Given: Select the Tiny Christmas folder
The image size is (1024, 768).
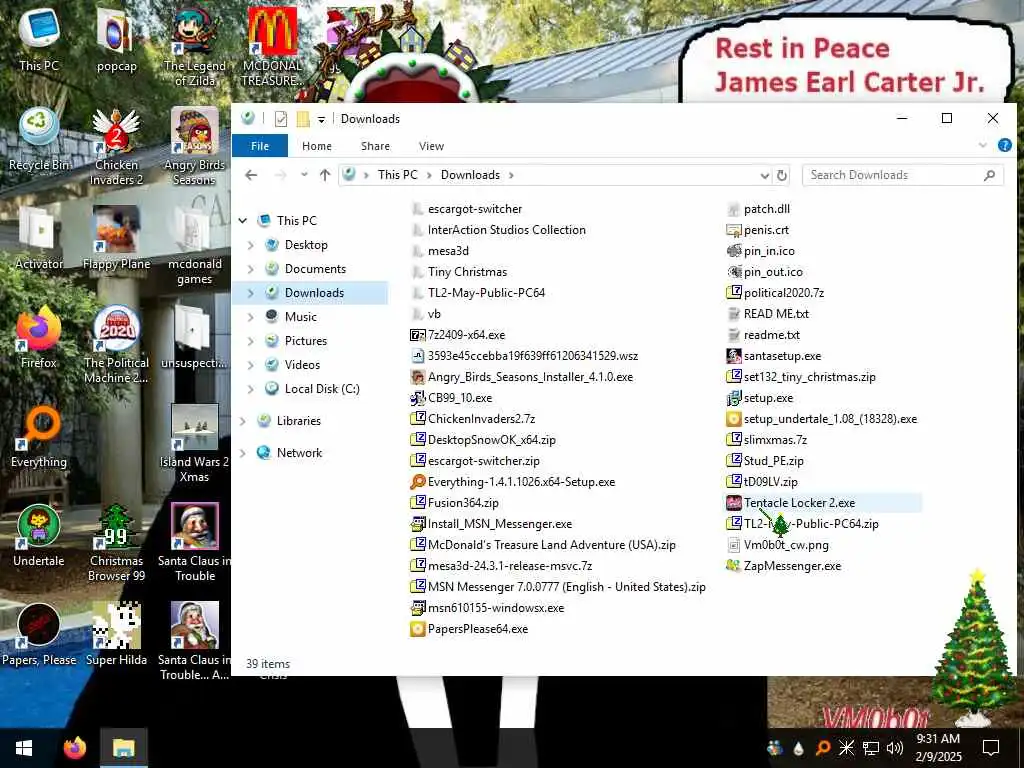Looking at the screenshot, I should 468,272.
